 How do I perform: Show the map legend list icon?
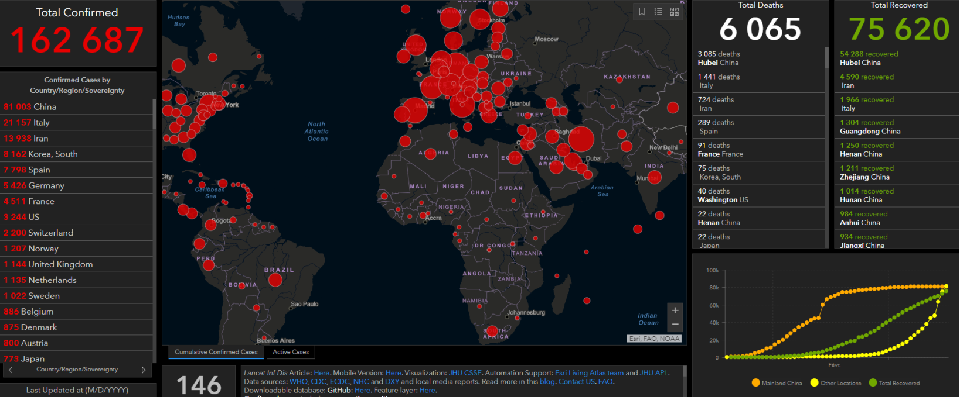(x=659, y=12)
